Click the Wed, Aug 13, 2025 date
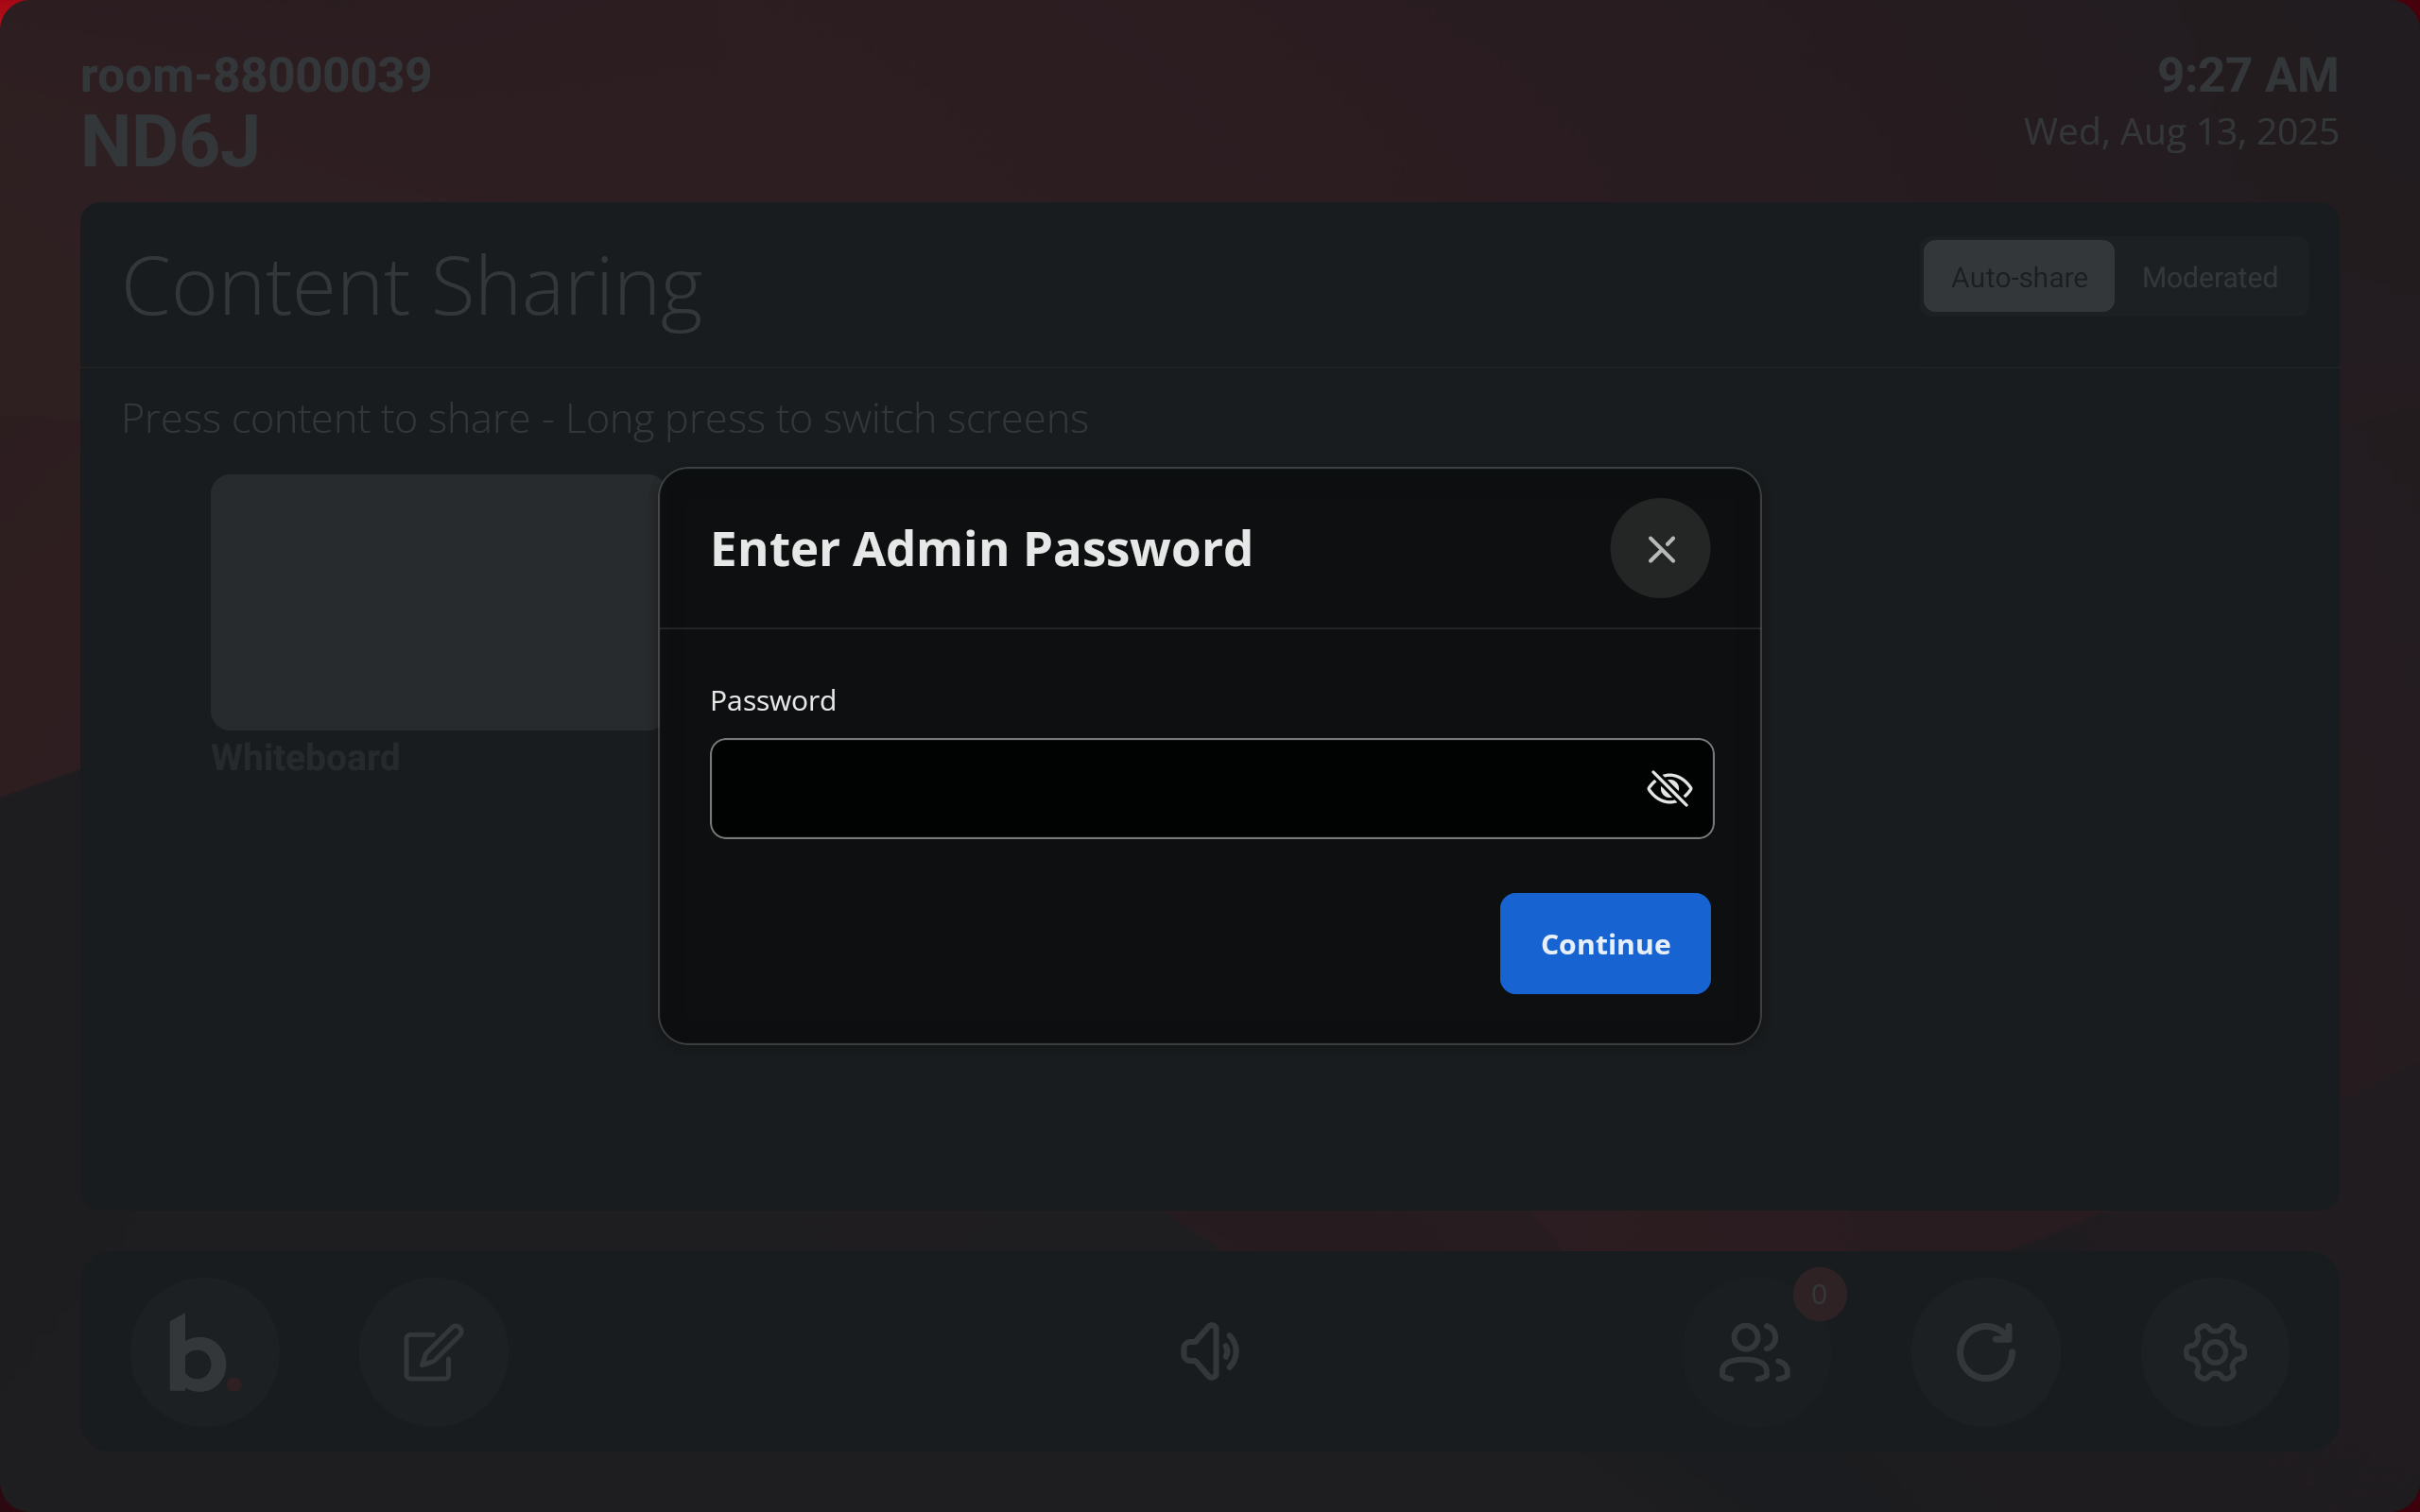The image size is (2420, 1512). [2181, 132]
